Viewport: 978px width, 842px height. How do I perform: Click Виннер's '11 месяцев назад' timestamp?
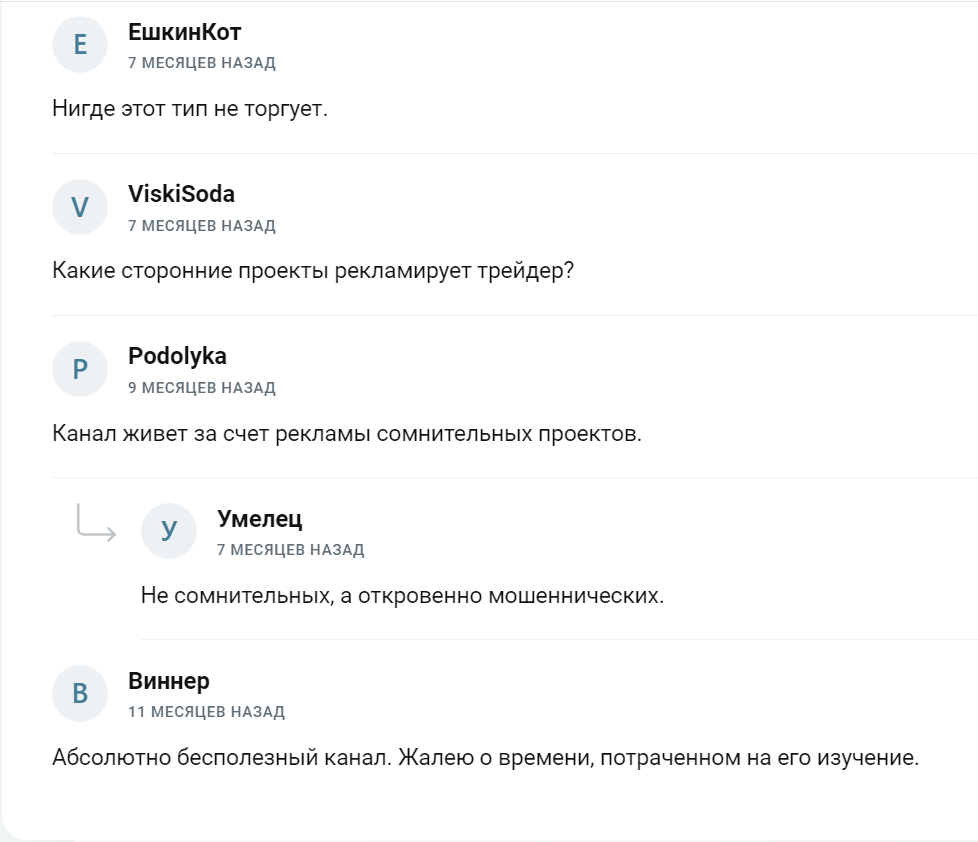coord(206,712)
